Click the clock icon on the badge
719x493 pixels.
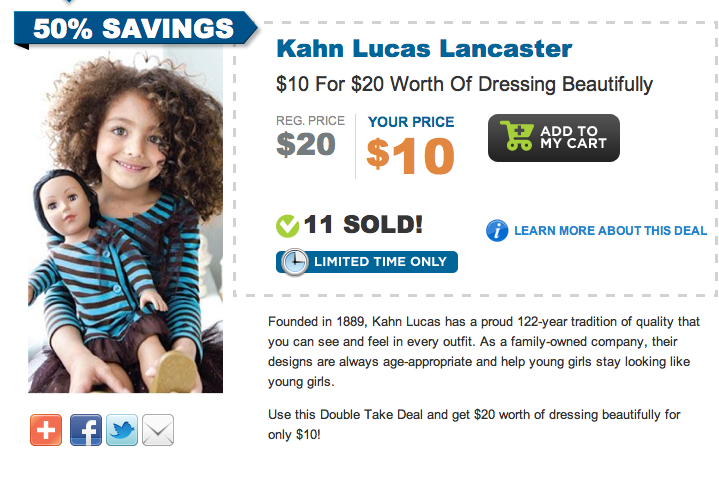[x=294, y=262]
